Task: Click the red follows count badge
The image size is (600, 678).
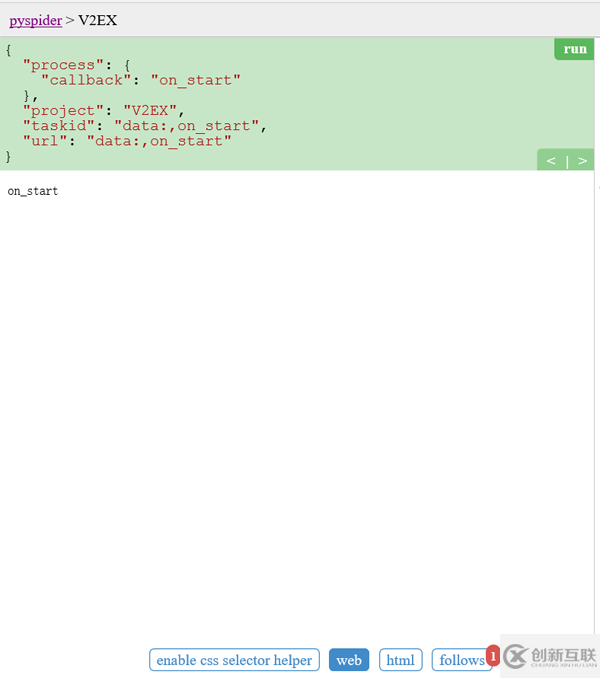Action: 493,656
